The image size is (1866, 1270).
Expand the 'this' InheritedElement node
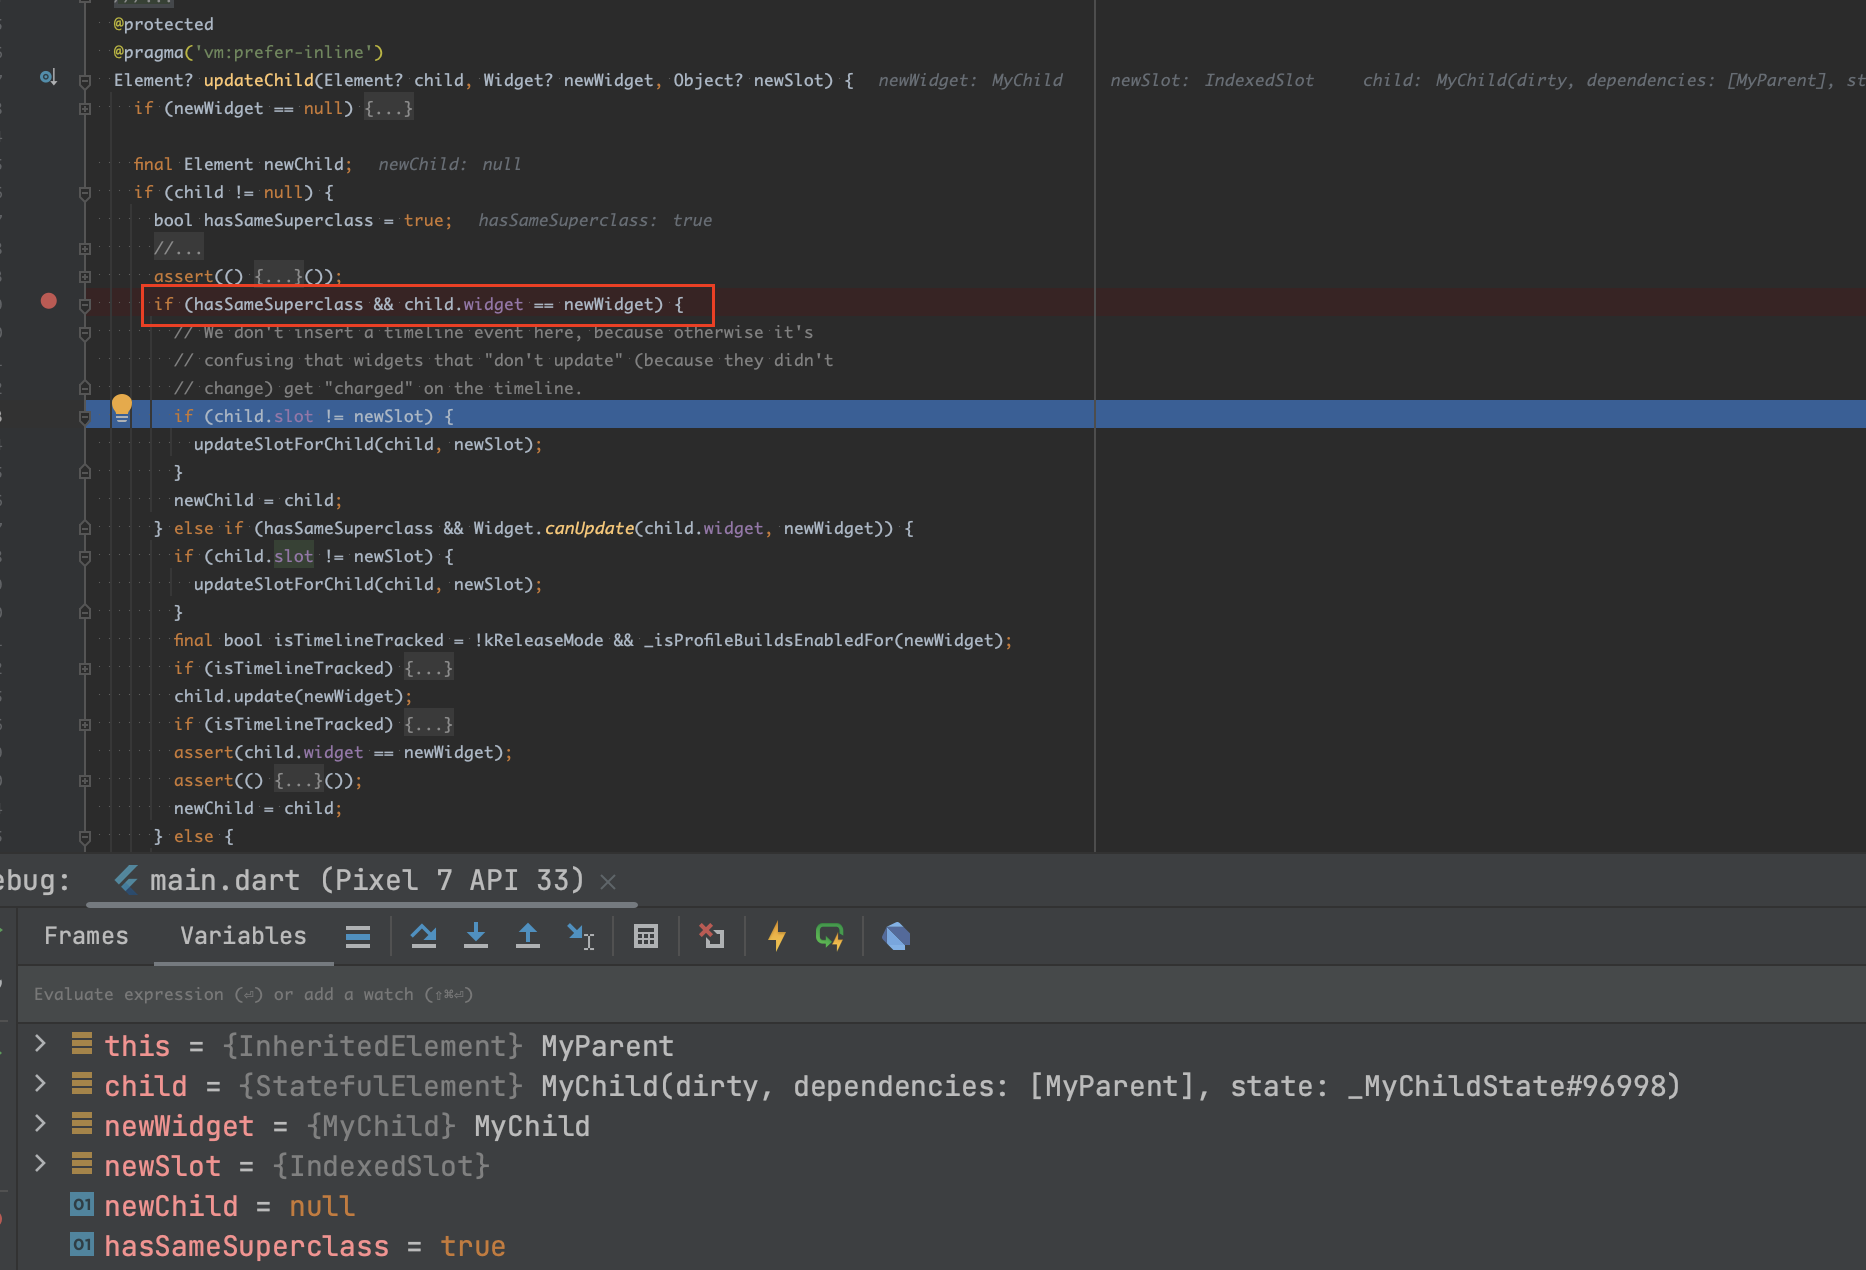[x=40, y=1044]
